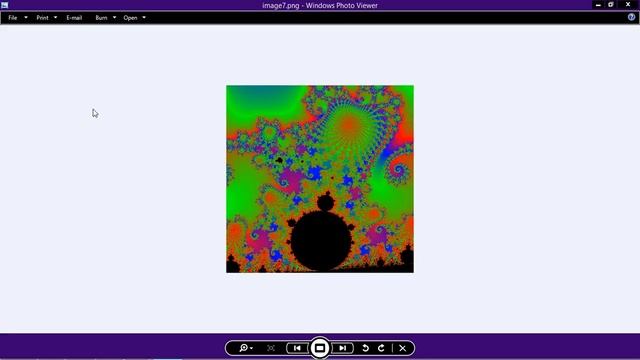Expand the File menu dropdown arrow
Screen dimensions: 640x360
(x=26, y=18)
